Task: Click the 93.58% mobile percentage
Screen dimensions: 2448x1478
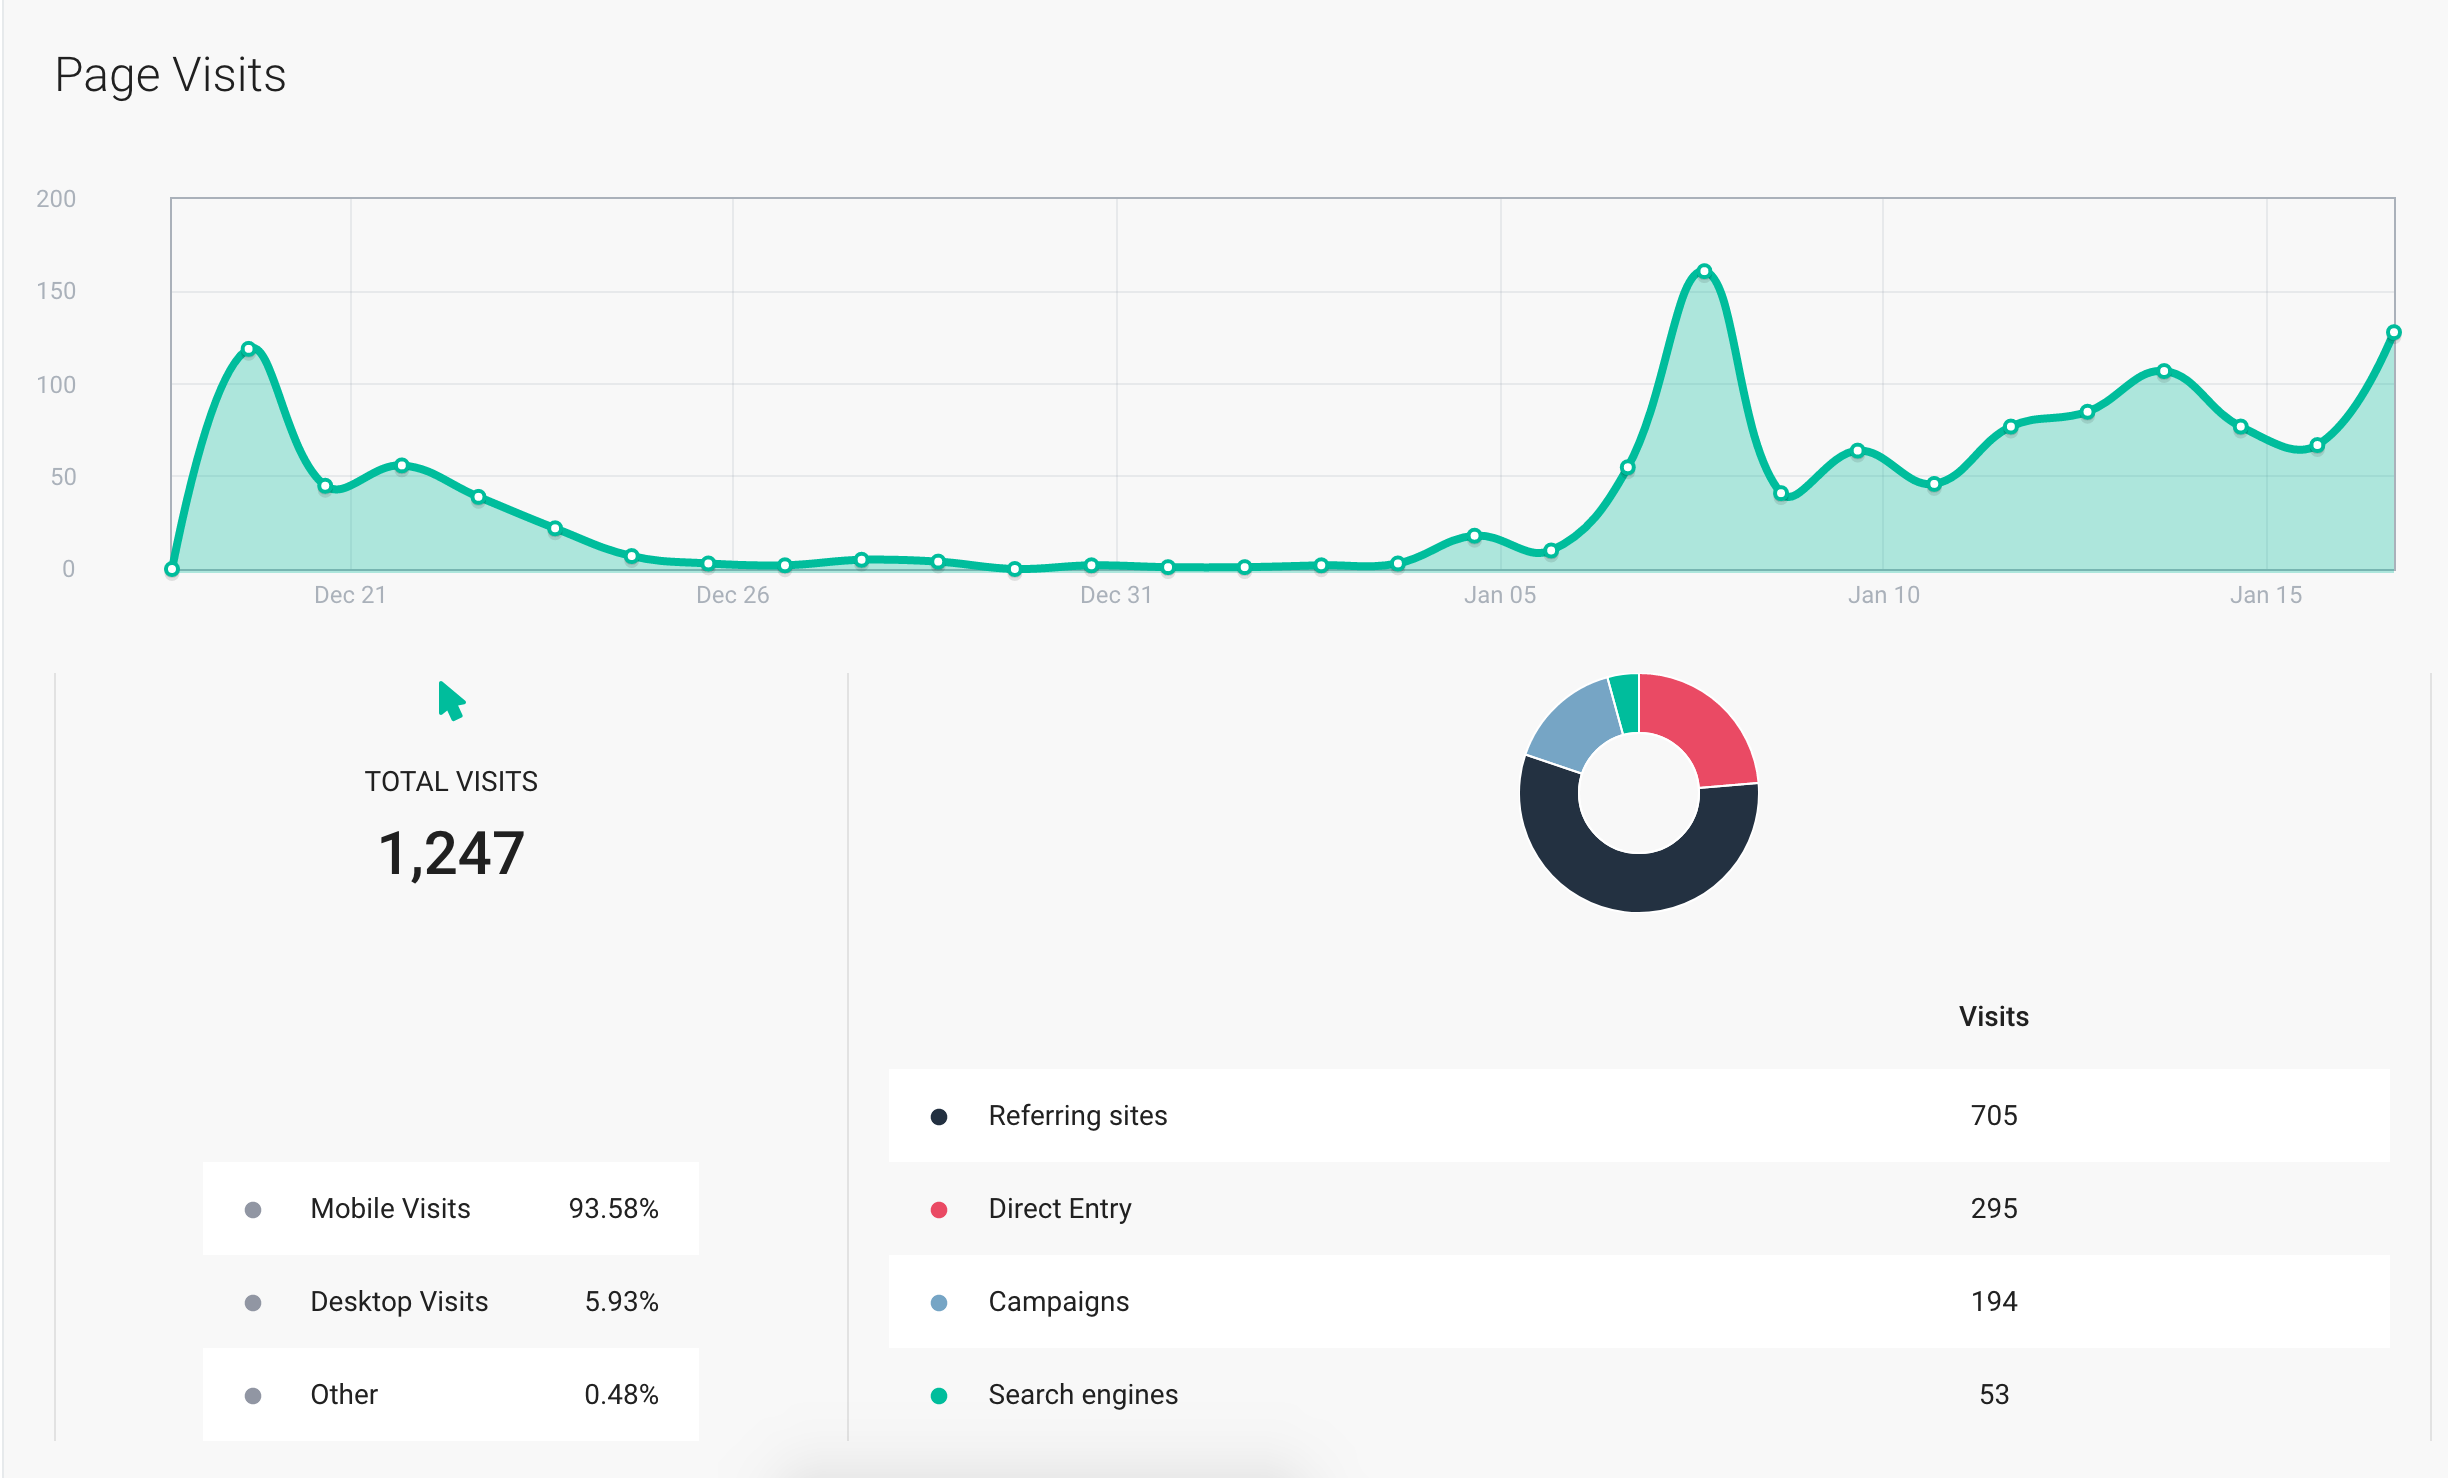Action: (613, 1208)
